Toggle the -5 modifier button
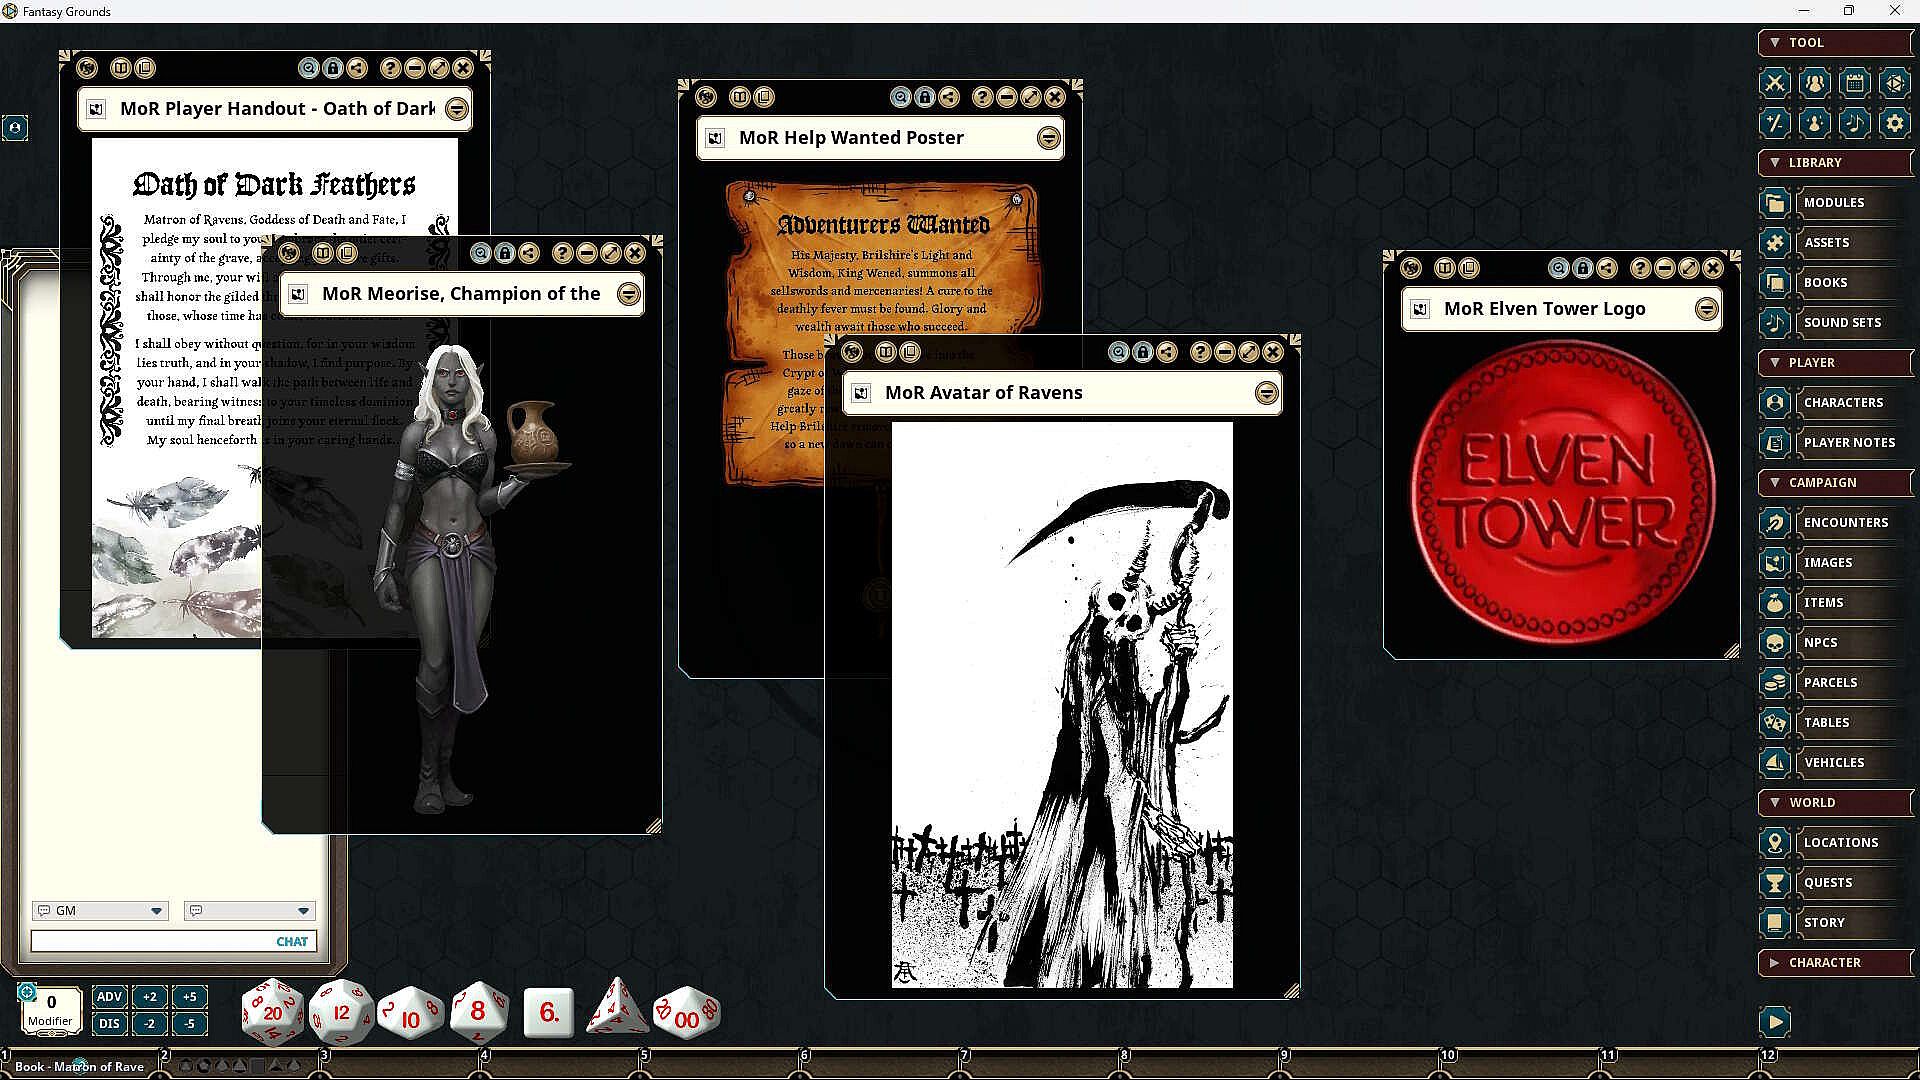 pos(190,1024)
